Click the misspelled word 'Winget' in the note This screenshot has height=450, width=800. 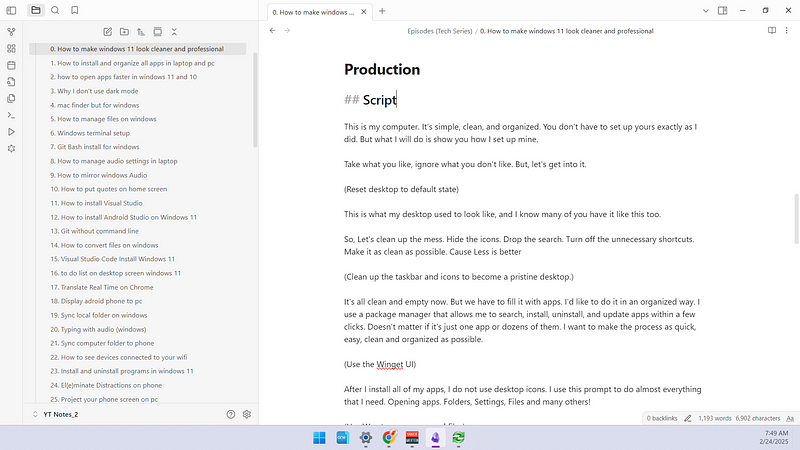pyautogui.click(x=390, y=364)
